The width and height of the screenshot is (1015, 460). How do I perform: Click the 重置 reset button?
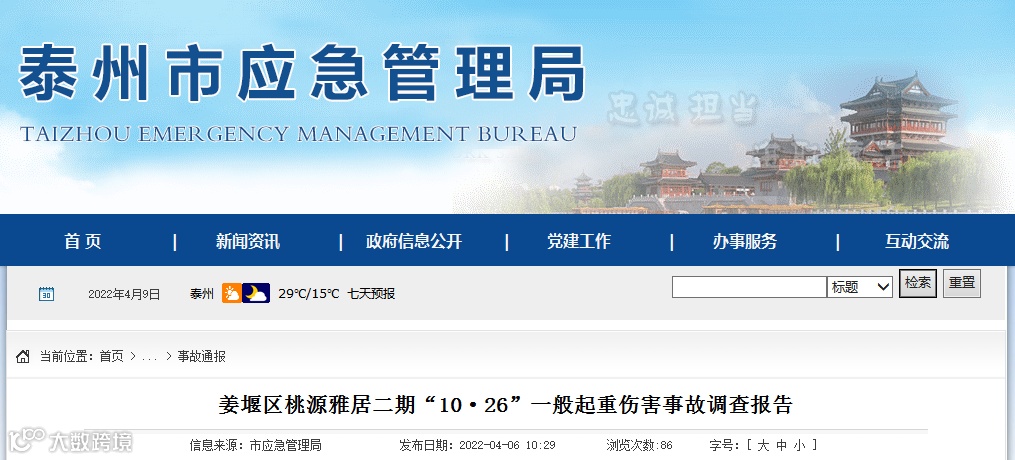pos(962,283)
